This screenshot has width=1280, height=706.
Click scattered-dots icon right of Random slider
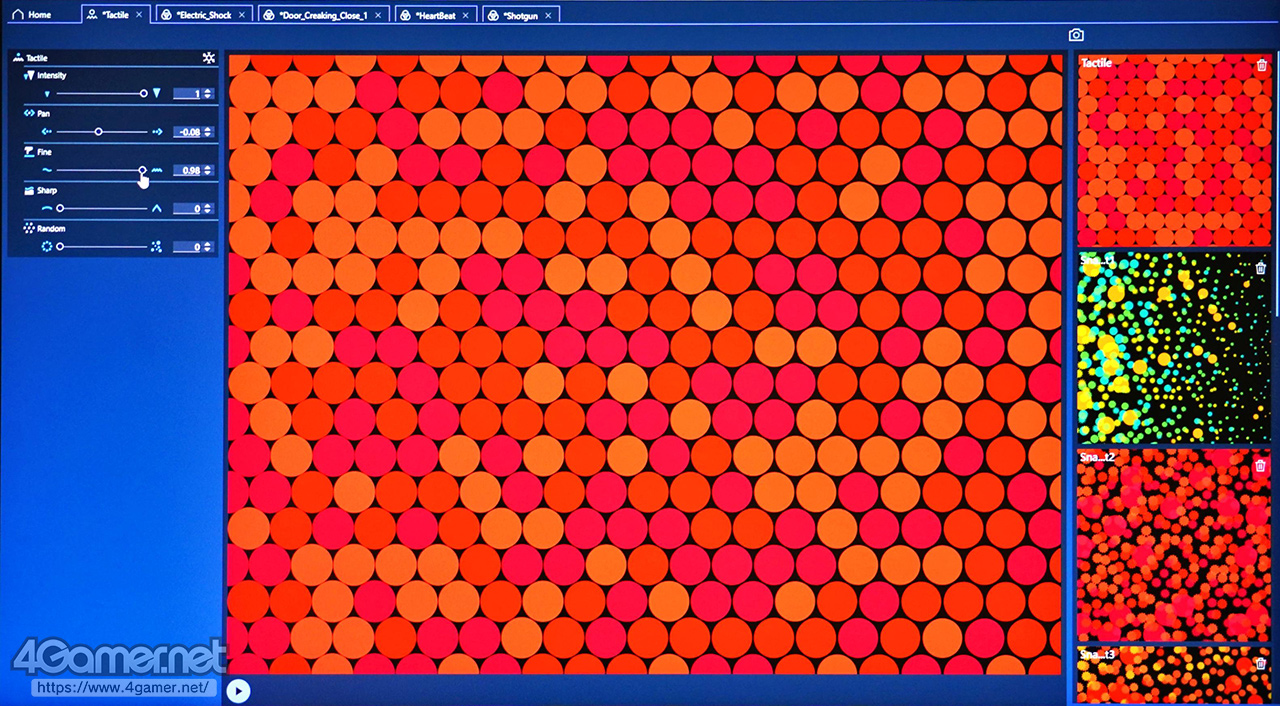click(x=156, y=246)
